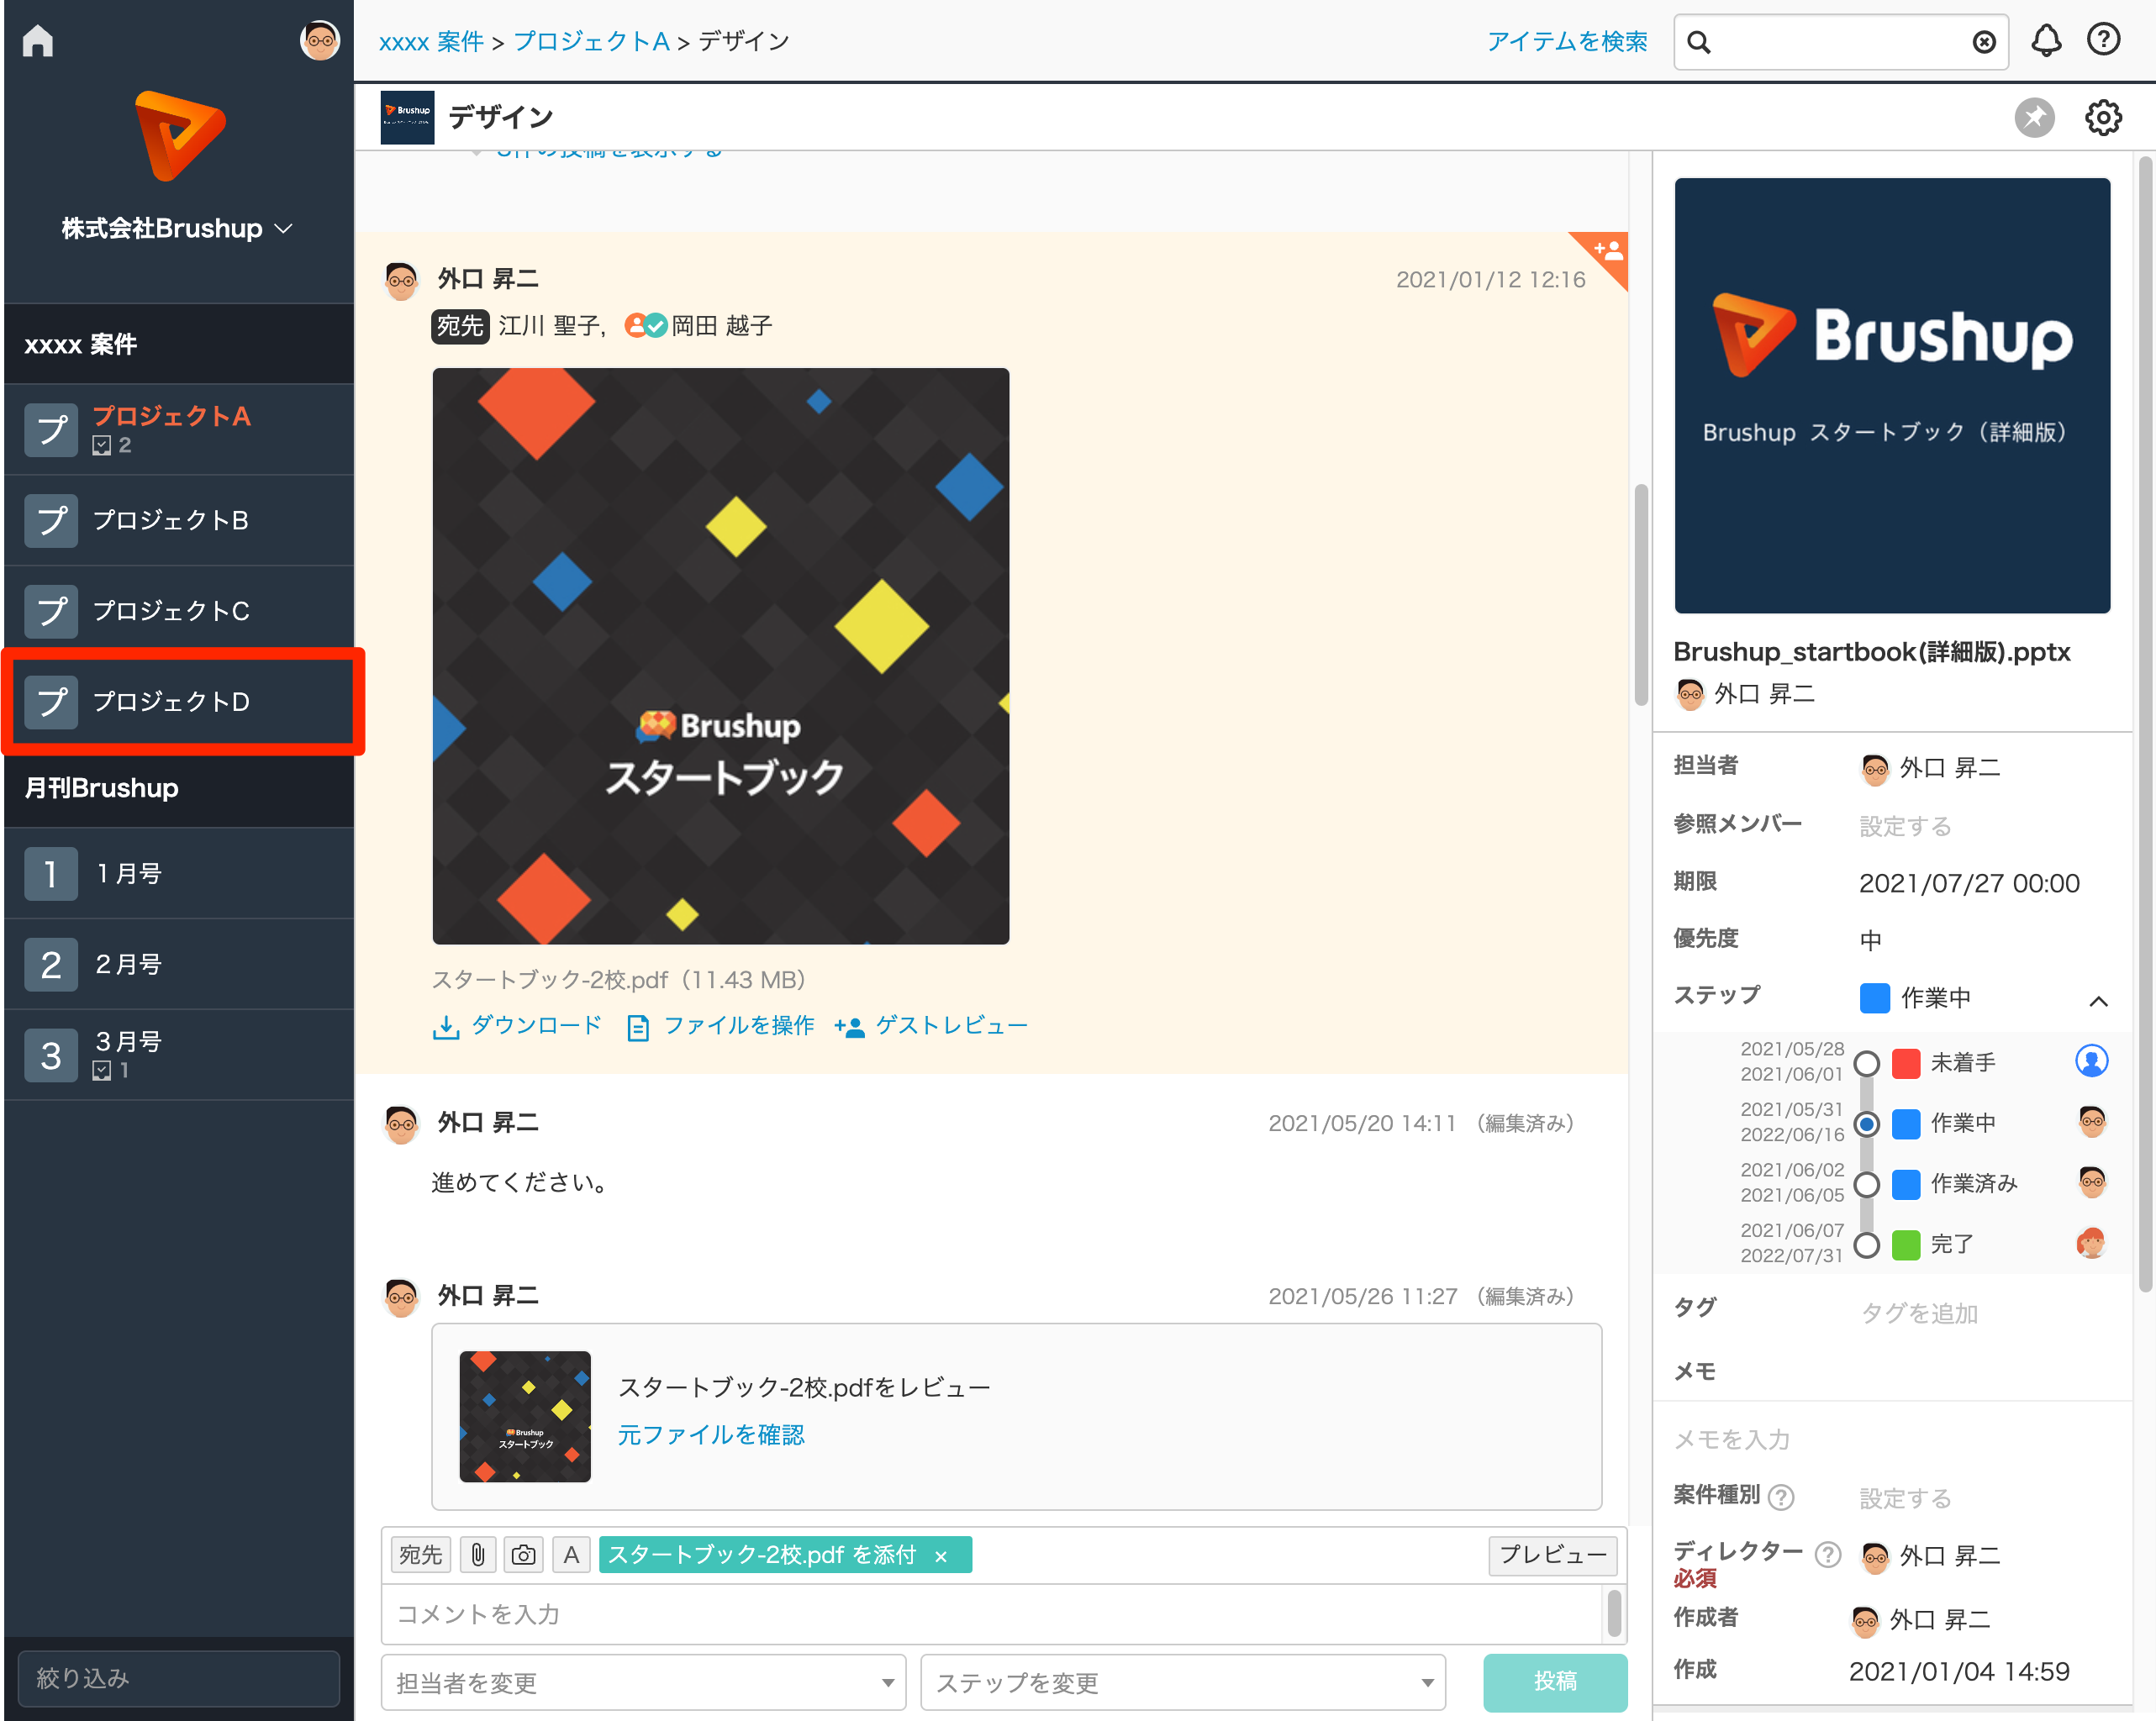The image size is (2156, 1721).
Task: Open the notifications bell
Action: [x=2046, y=40]
